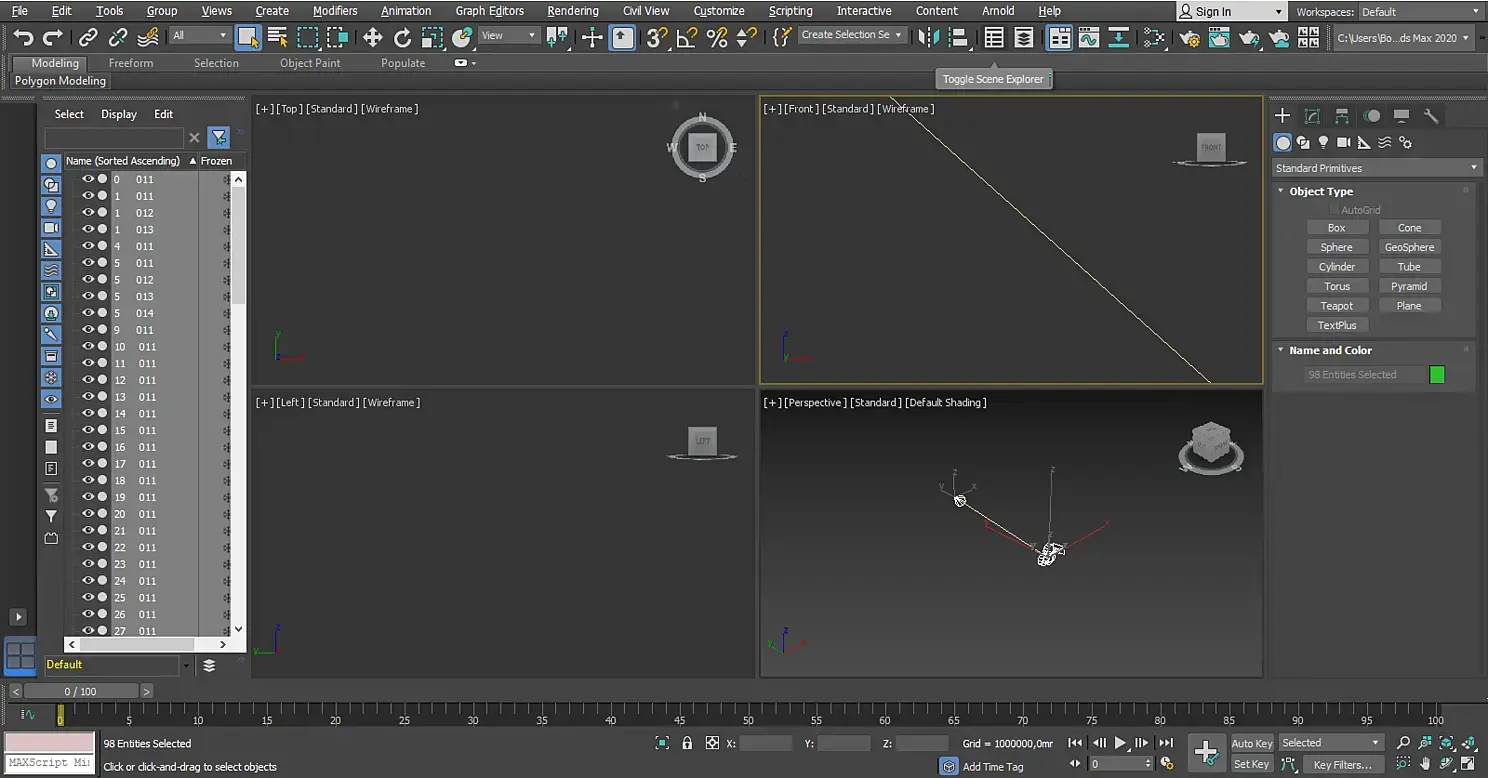This screenshot has width=1488, height=778.
Task: Switch to the Freeform ribbon tab
Action: coord(131,63)
